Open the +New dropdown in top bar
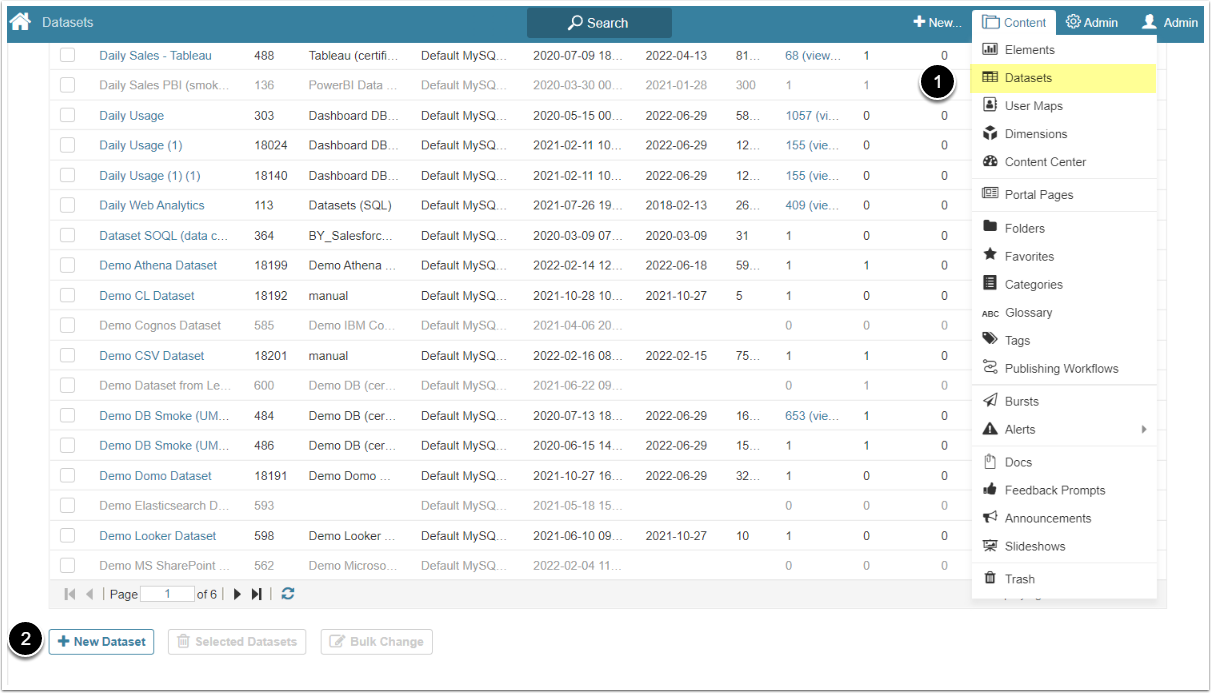1211x693 pixels. (937, 22)
